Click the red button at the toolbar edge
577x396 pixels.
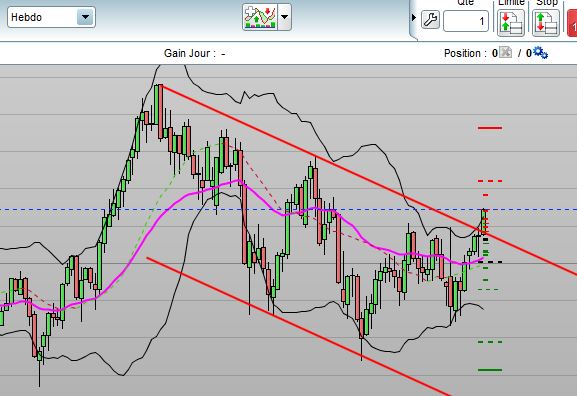pyautogui.click(x=573, y=23)
